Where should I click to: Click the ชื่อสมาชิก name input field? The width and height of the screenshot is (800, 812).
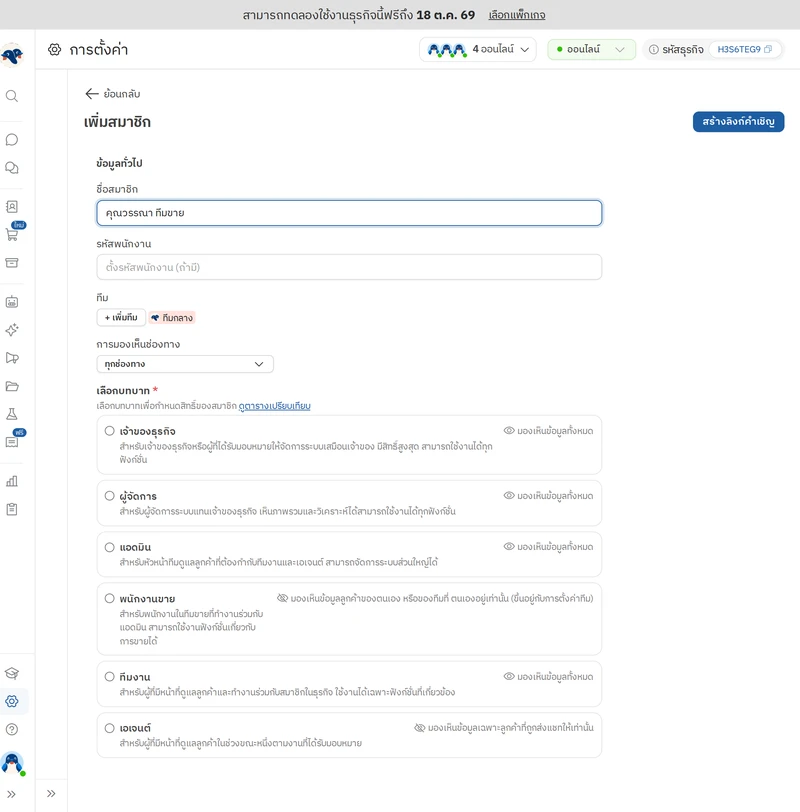(x=349, y=213)
